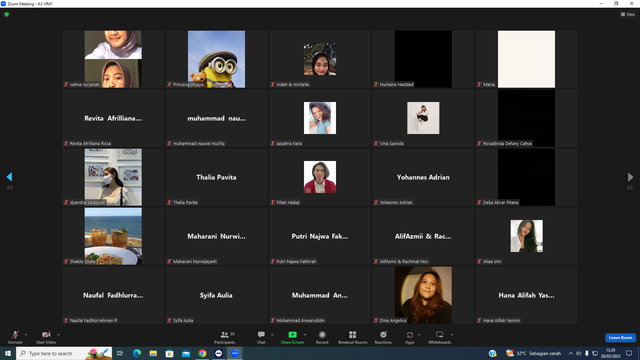Open the Windows Start menu

(x=8, y=353)
